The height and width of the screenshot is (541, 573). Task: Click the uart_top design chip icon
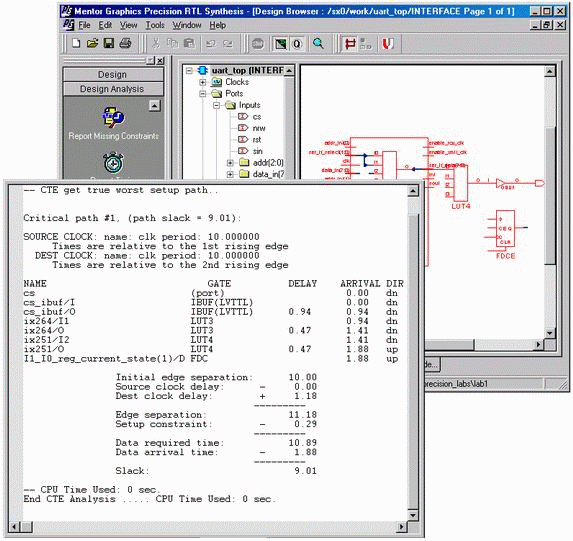[202, 70]
